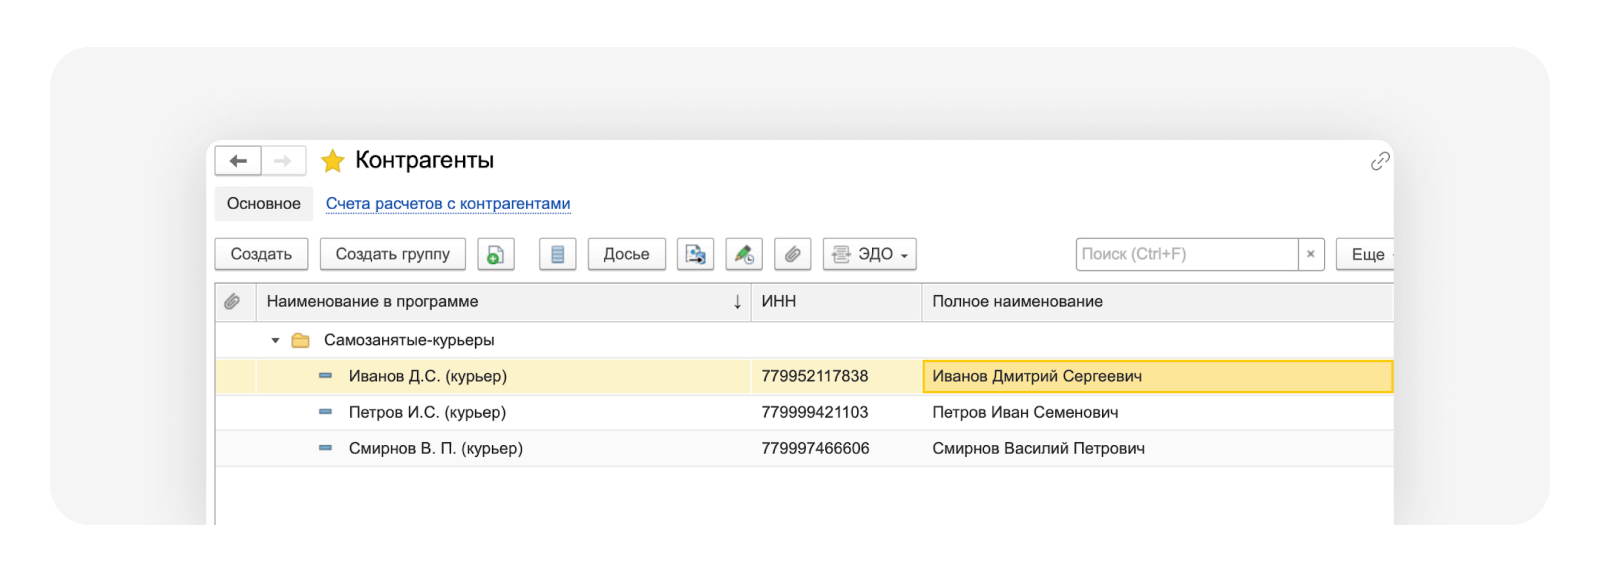Open the Досье report
Image resolution: width=1600 pixels, height=572 pixels.
[x=626, y=254]
